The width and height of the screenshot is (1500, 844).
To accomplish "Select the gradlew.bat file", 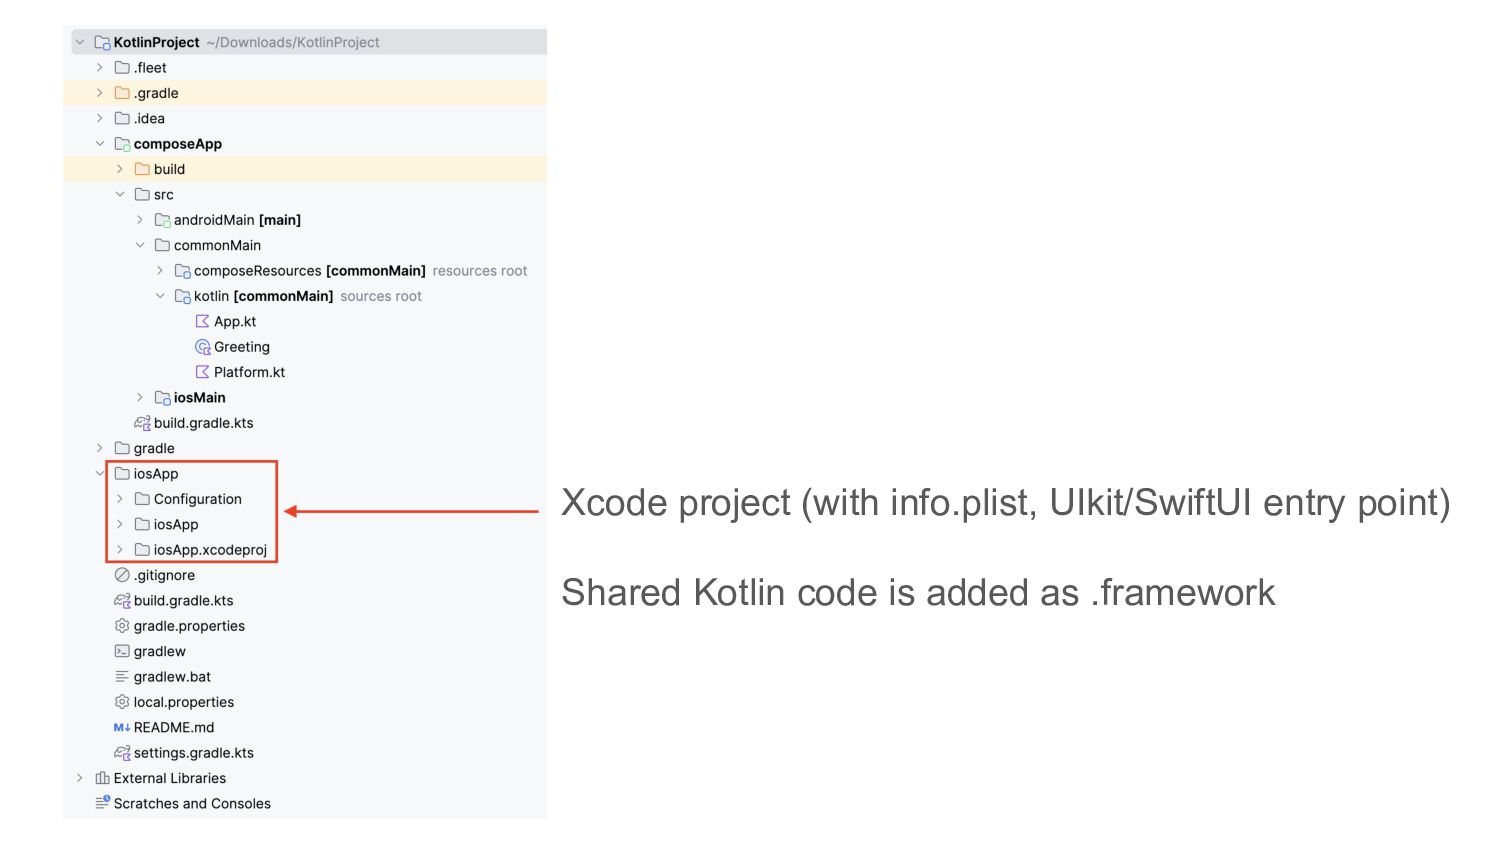I will [x=172, y=677].
